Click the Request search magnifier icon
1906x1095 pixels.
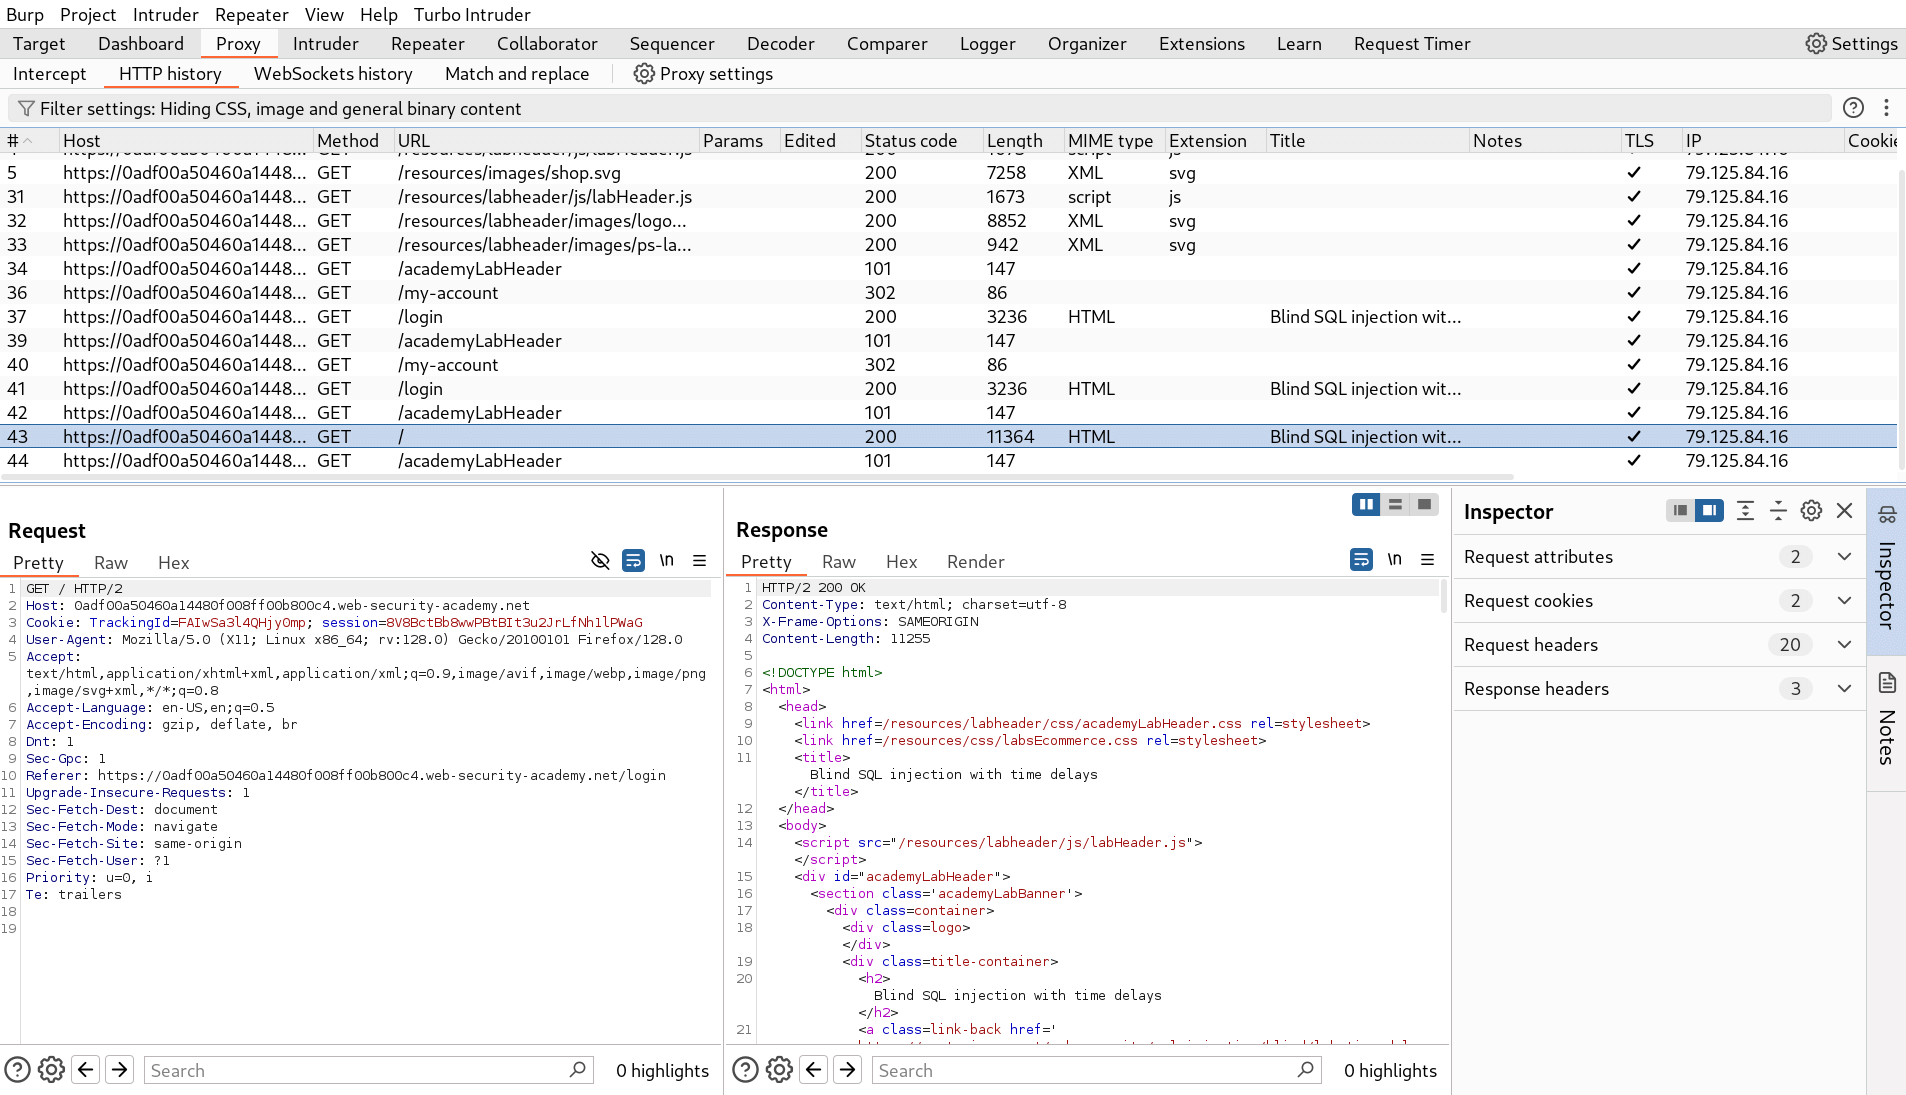point(577,1070)
